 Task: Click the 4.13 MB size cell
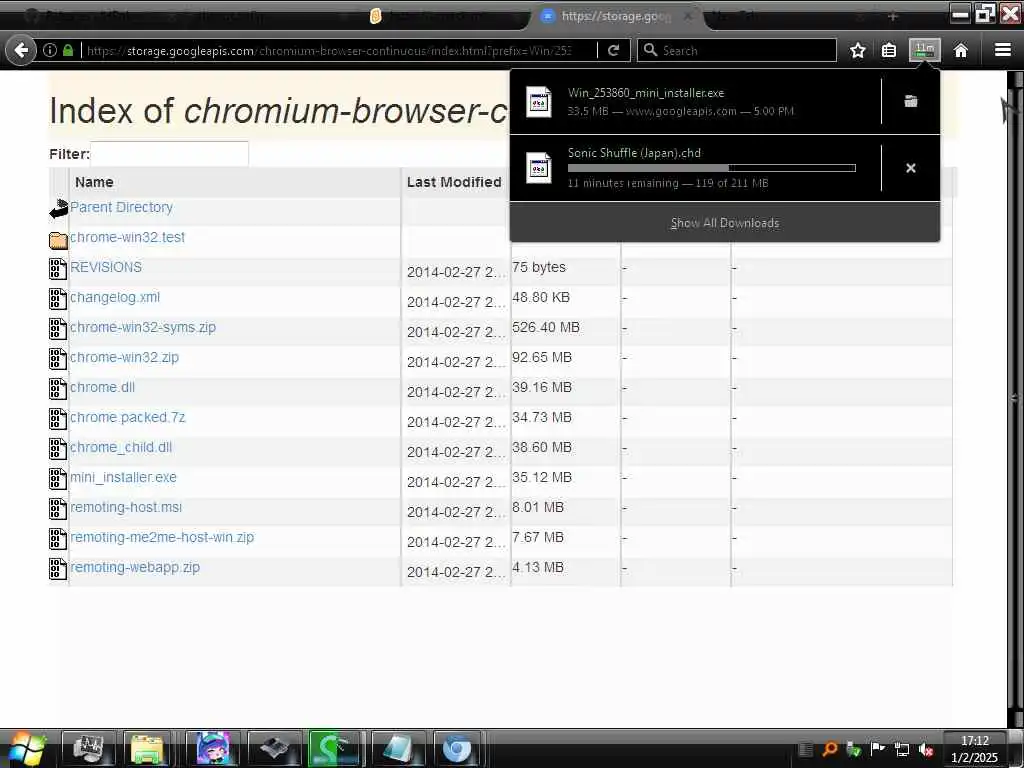tap(538, 568)
